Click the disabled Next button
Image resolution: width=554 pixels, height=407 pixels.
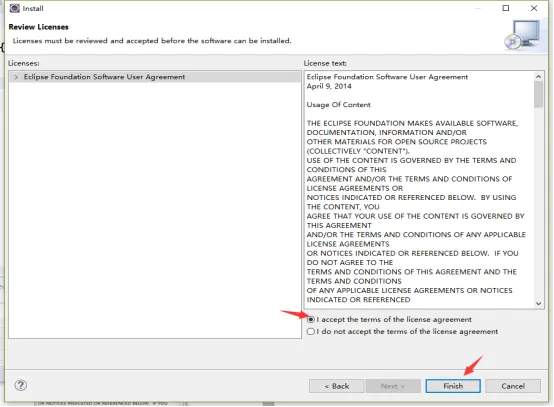click(x=393, y=386)
